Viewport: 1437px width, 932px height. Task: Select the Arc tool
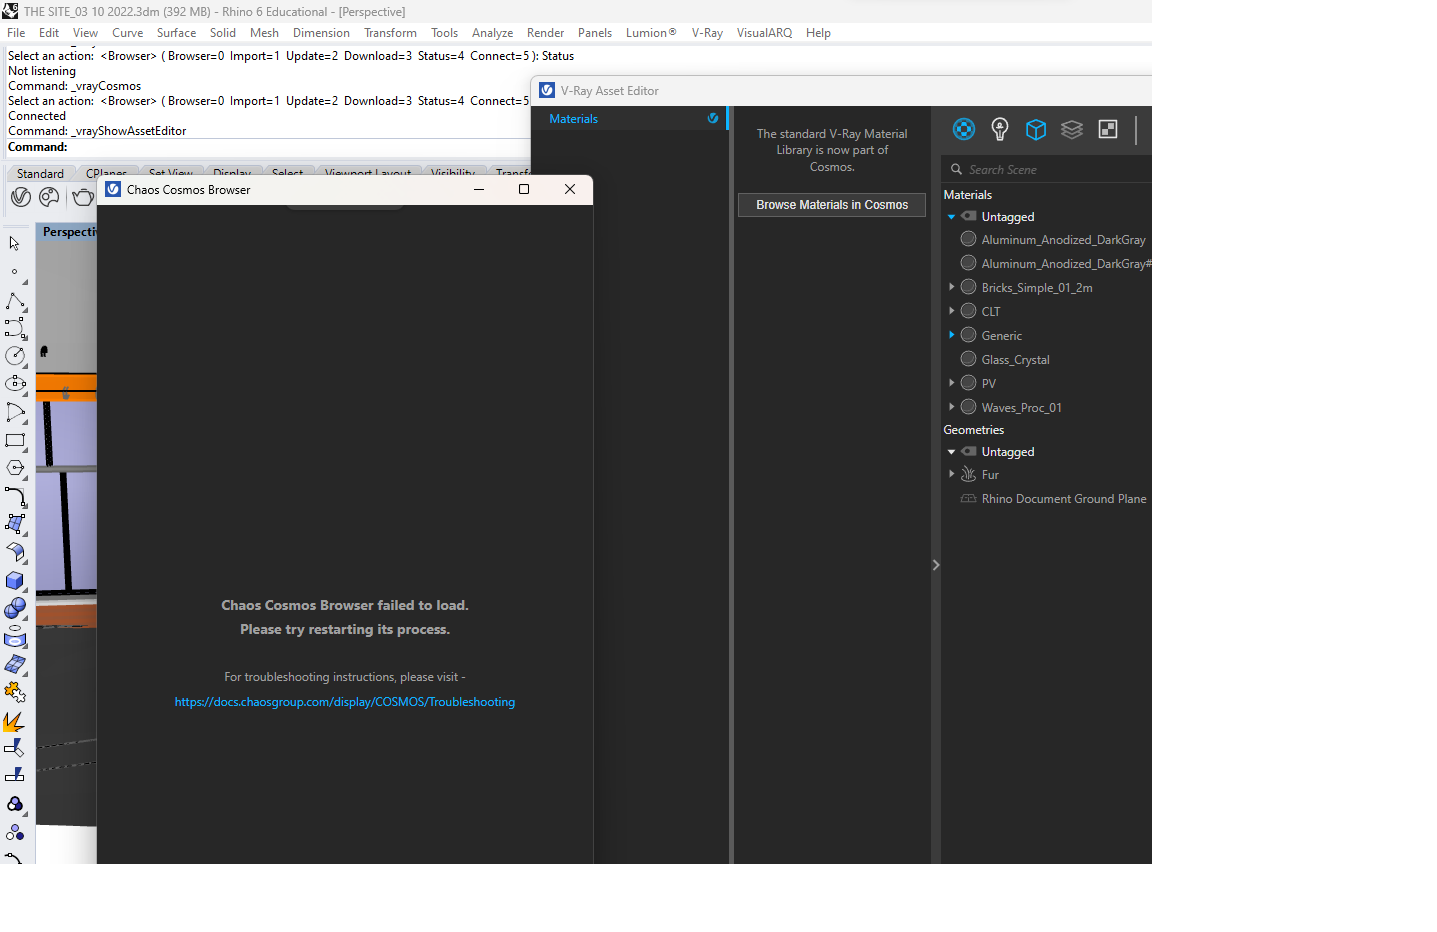pos(15,412)
